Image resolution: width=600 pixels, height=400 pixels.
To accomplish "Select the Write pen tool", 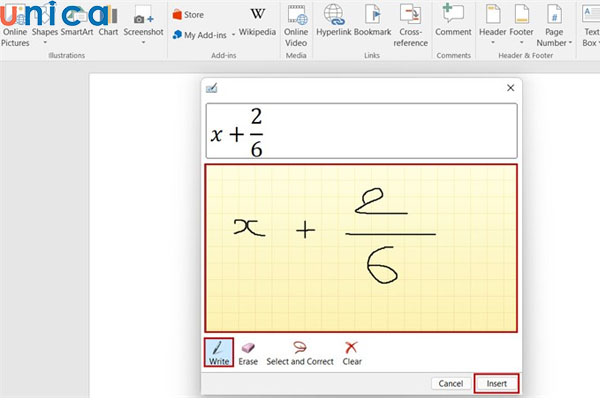I will click(x=219, y=351).
